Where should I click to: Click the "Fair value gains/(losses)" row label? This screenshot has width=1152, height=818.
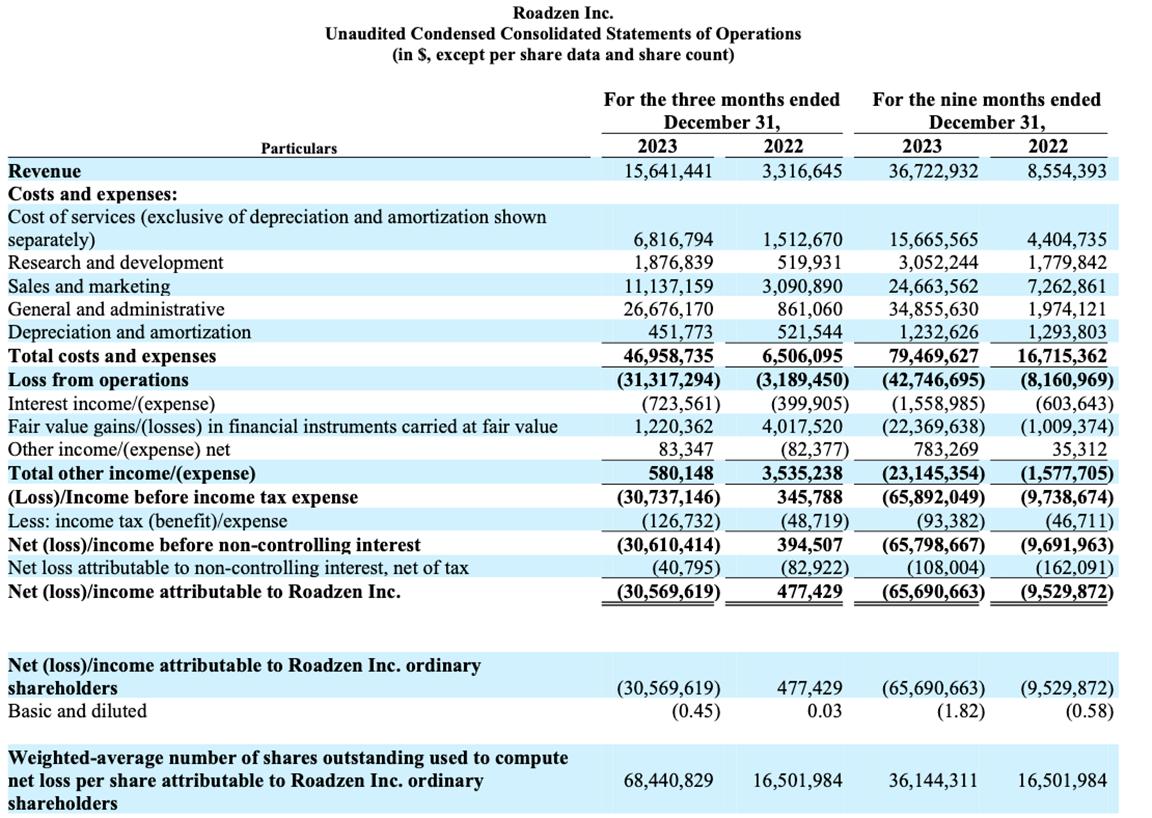pyautogui.click(x=283, y=426)
